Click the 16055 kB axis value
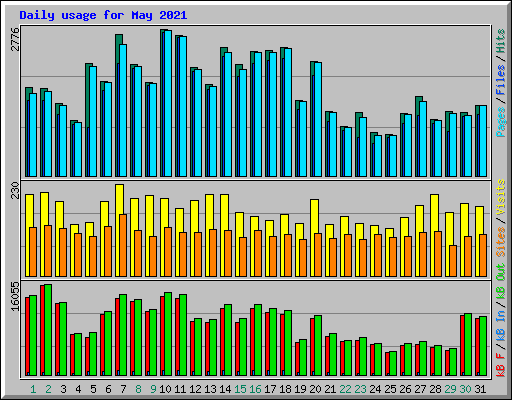Image resolution: width=512 pixels, height=400 pixels. [x=15, y=296]
